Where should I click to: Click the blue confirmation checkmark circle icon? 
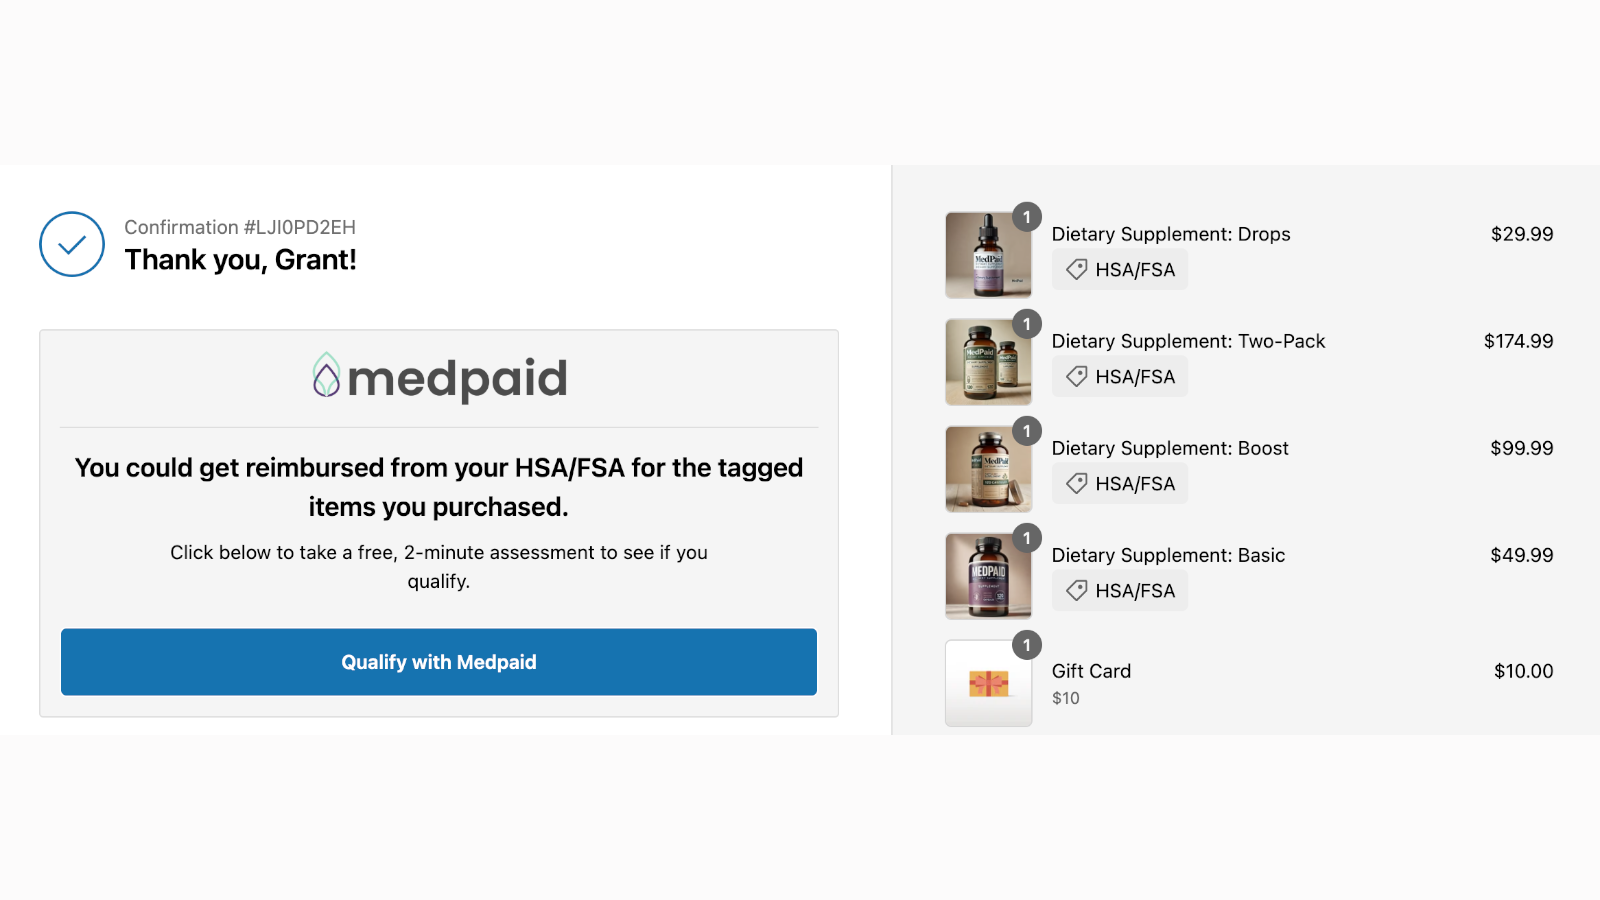point(72,244)
